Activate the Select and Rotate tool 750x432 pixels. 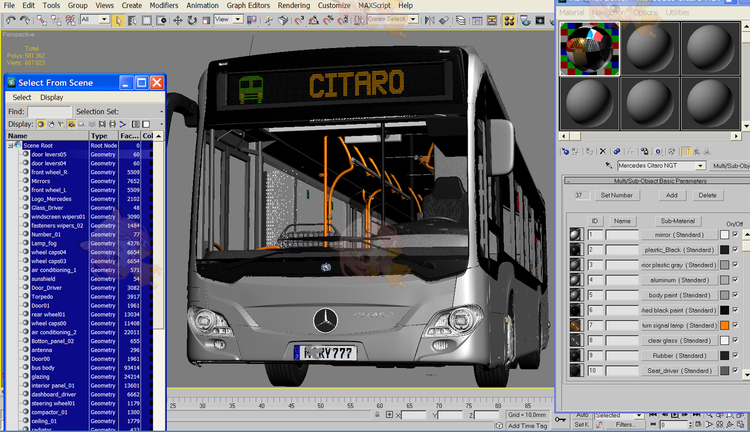pyautogui.click(x=192, y=21)
